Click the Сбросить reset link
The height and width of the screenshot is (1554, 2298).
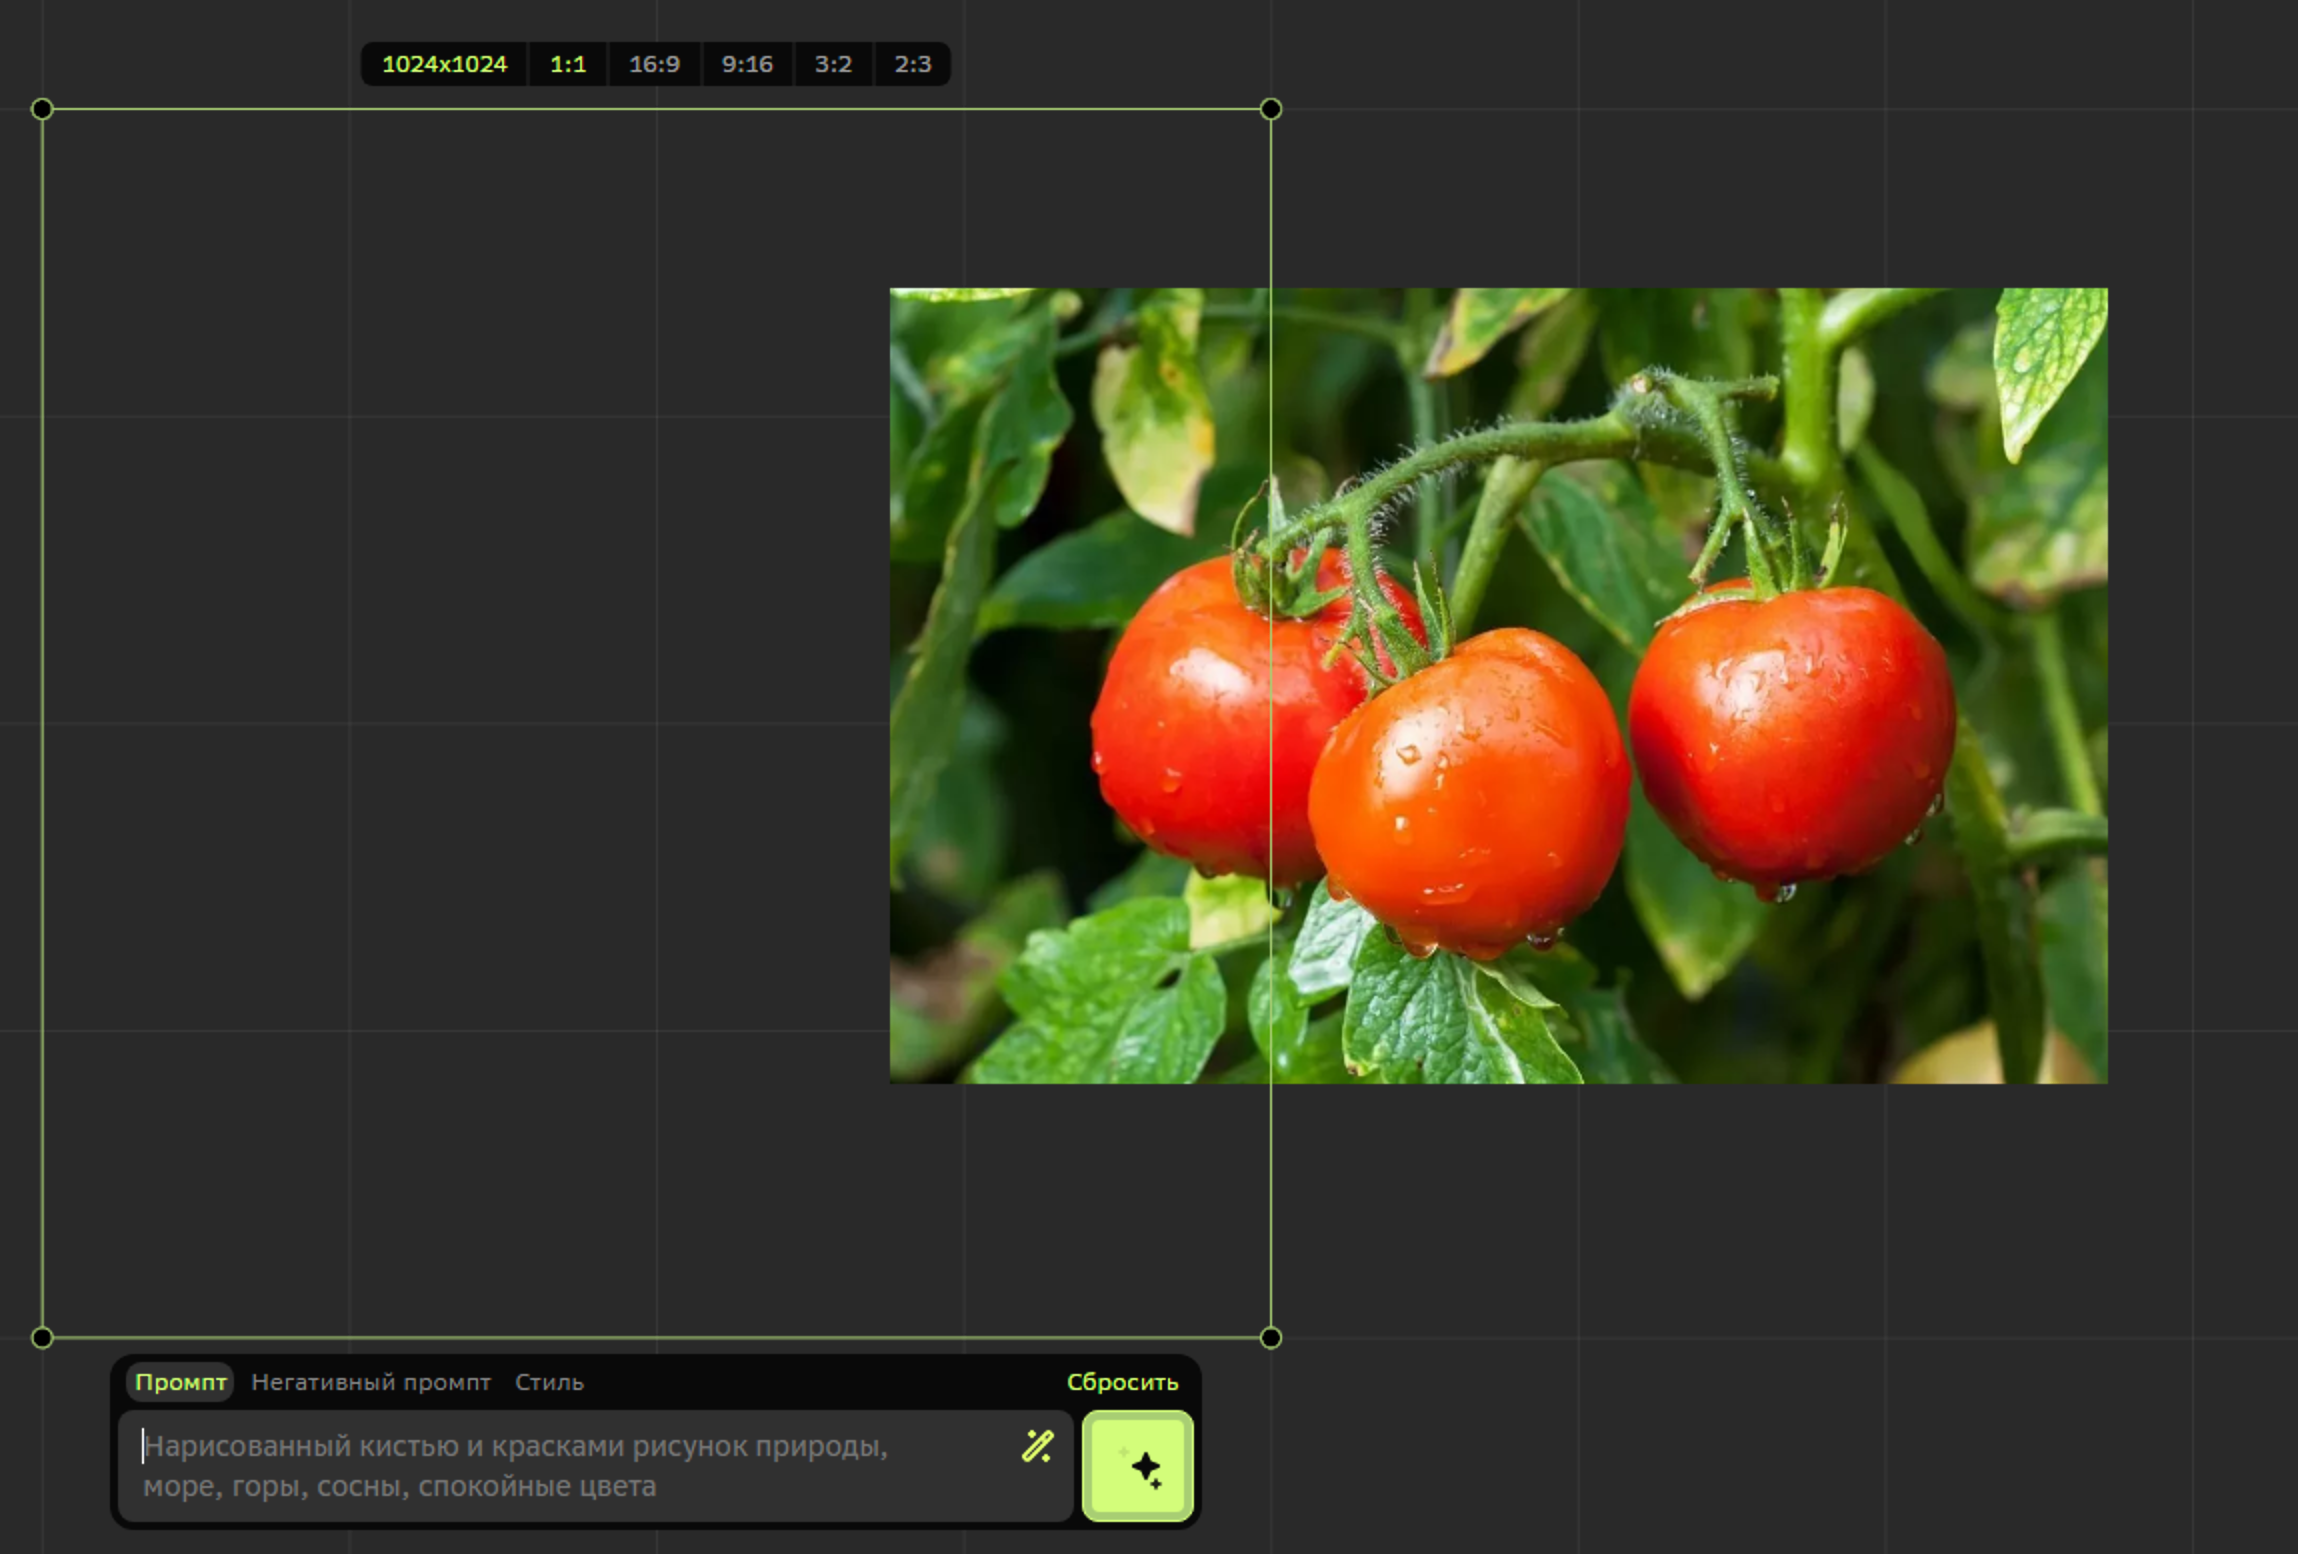[1122, 1382]
